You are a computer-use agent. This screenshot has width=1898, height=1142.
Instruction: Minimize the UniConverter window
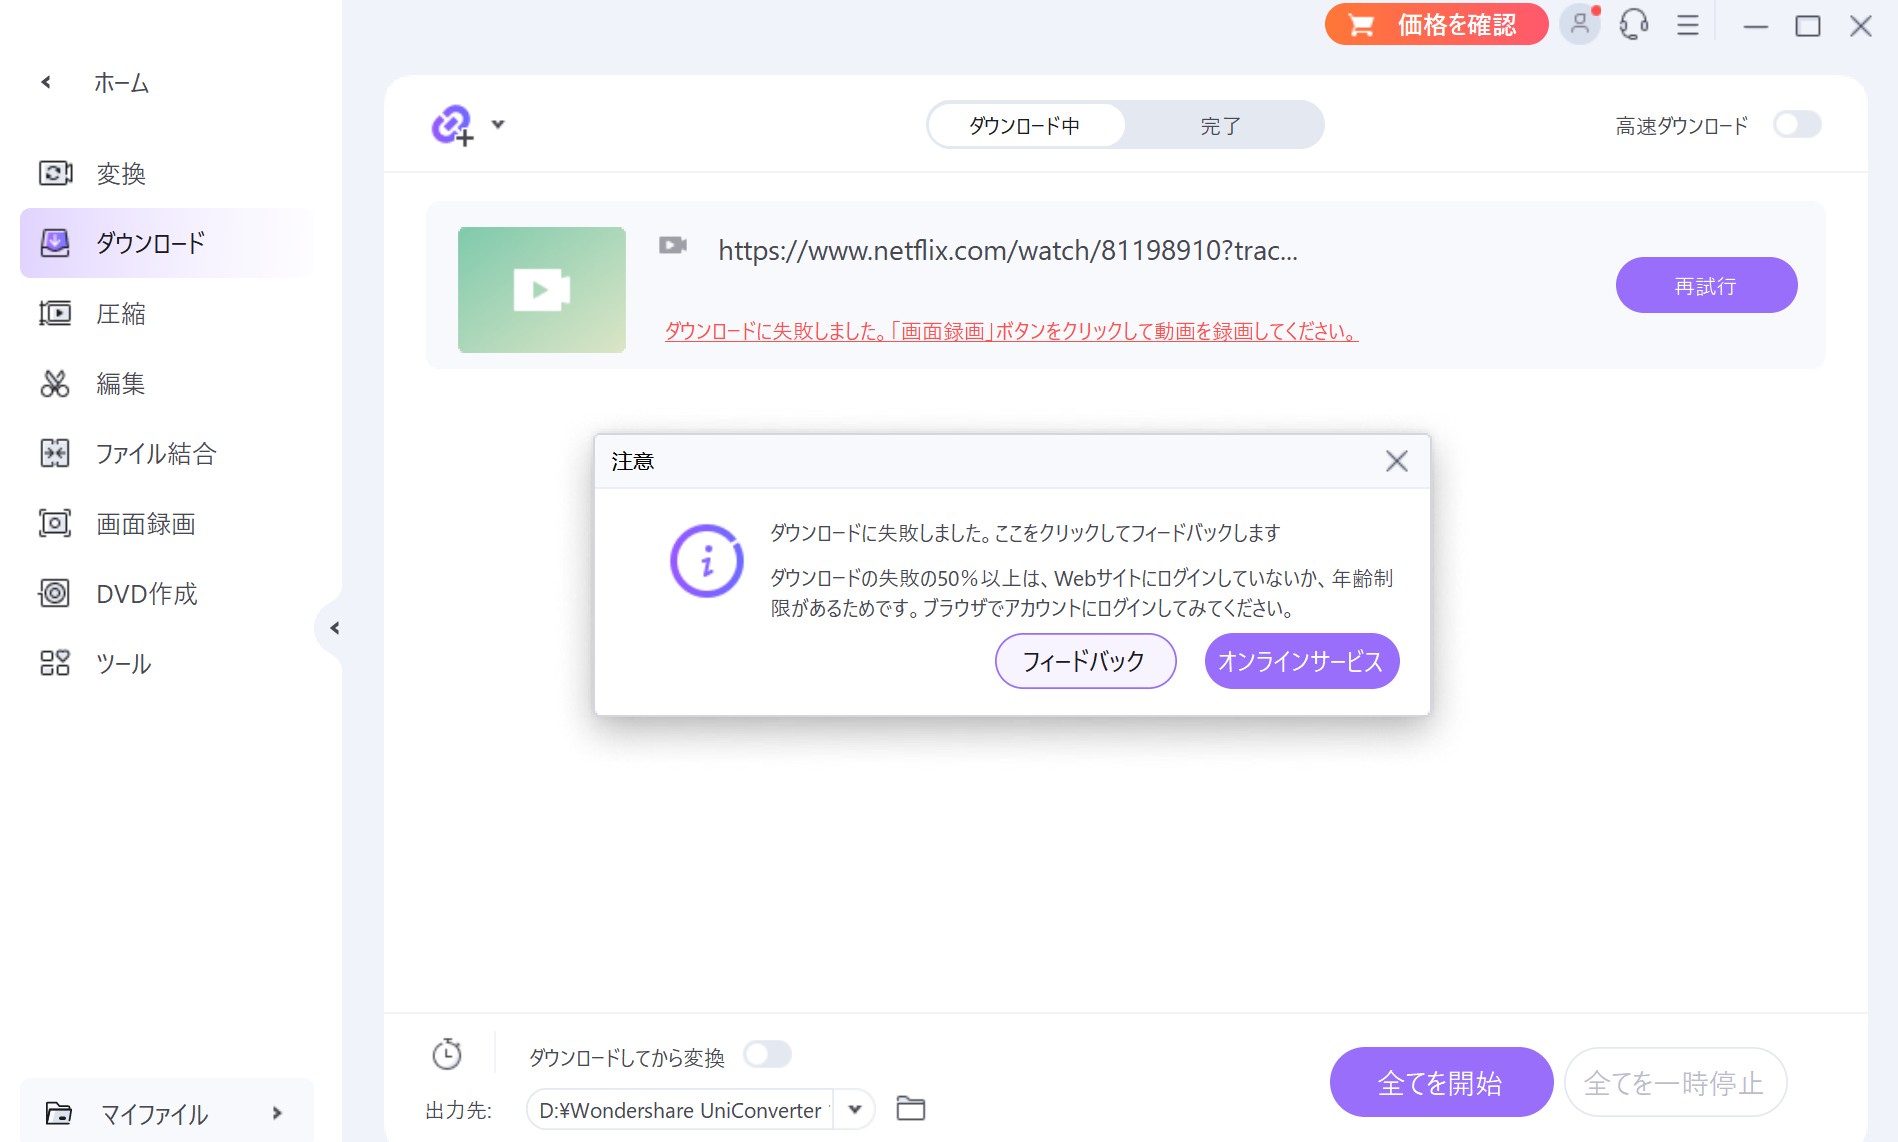[1756, 26]
